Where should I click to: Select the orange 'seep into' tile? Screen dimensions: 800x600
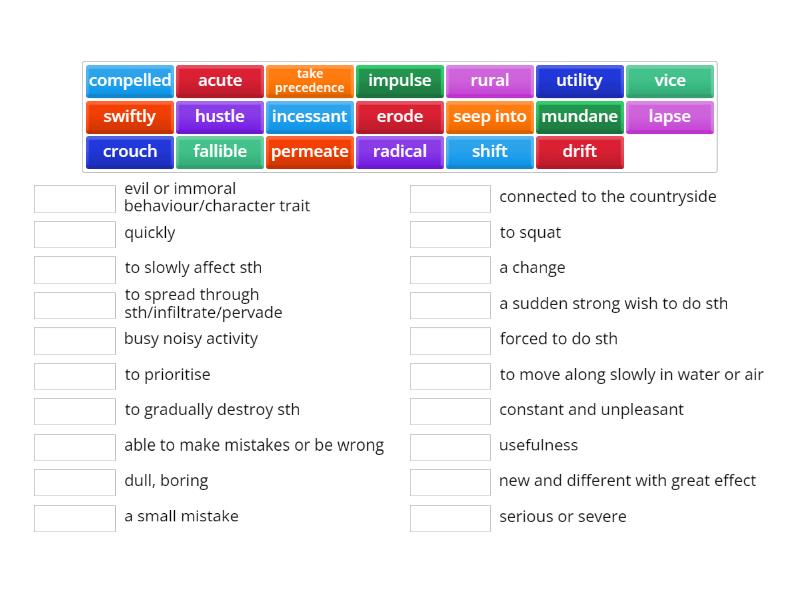click(x=489, y=116)
